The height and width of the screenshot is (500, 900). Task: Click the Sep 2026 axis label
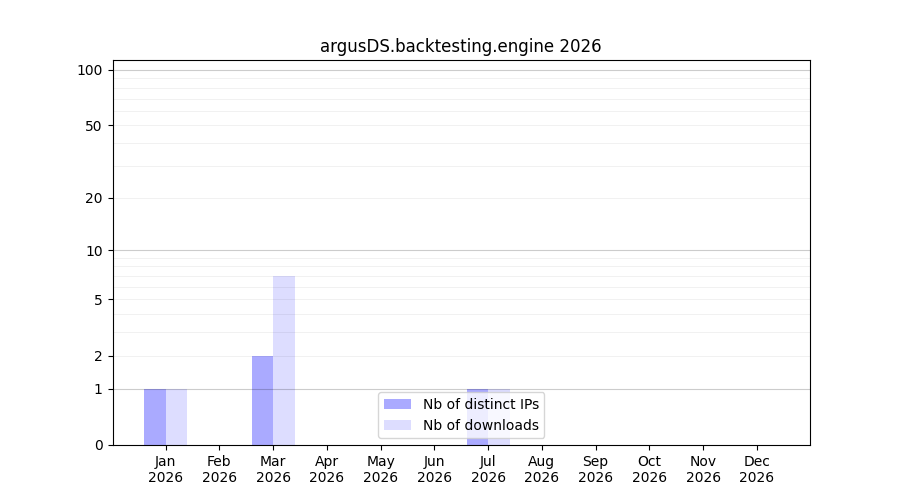[x=595, y=469]
